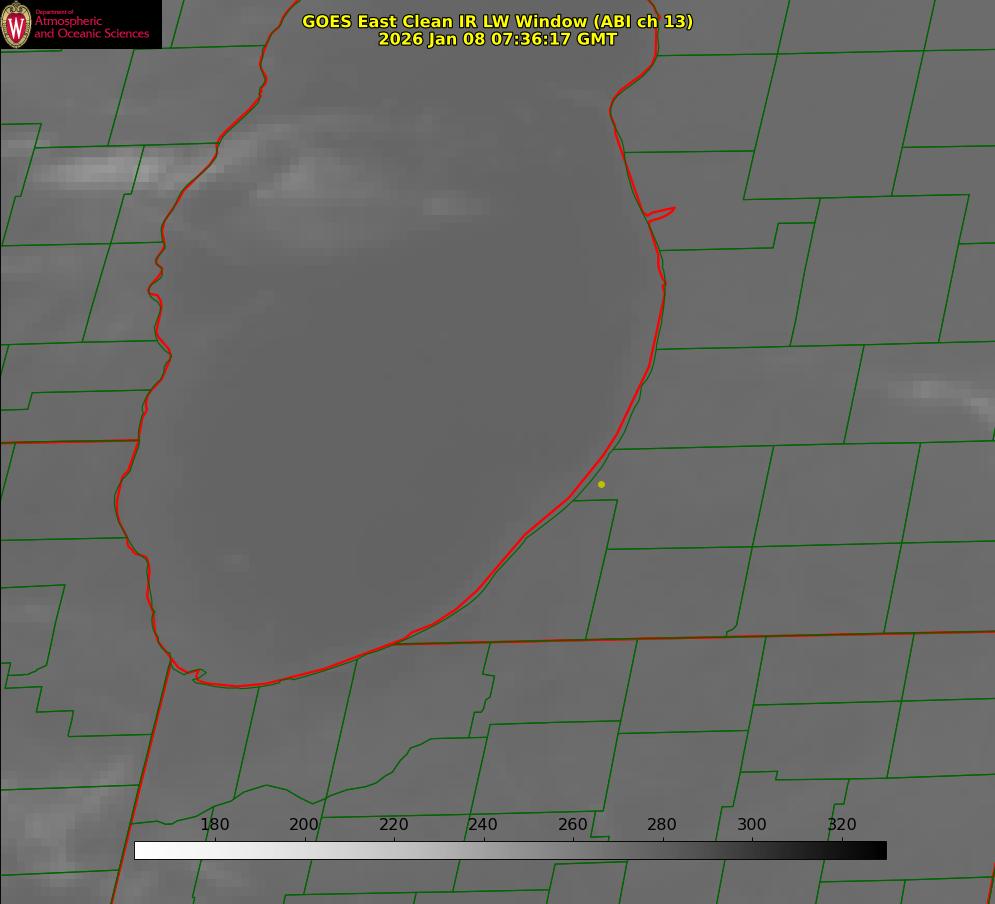
Task: Click the 200 tick label on colorbar
Action: click(304, 825)
